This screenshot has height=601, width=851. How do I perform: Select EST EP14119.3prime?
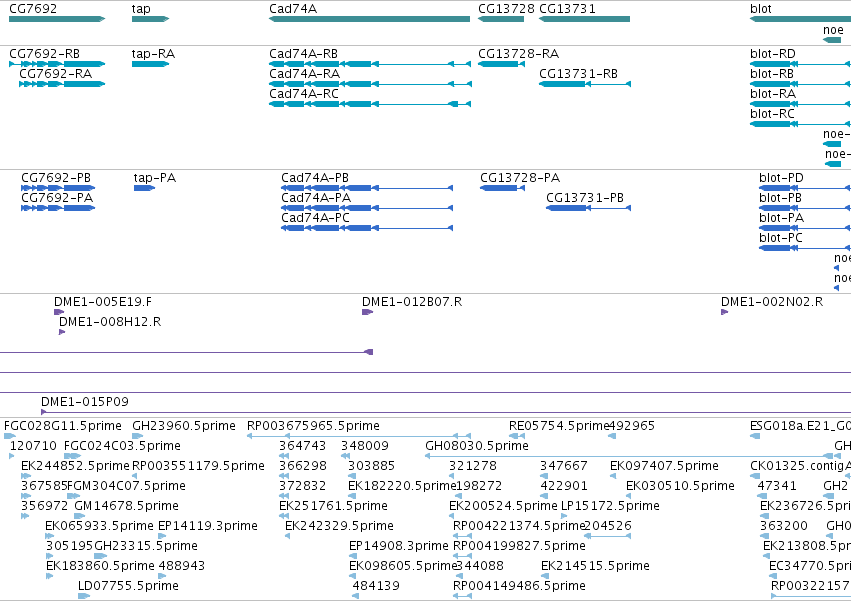[161, 536]
